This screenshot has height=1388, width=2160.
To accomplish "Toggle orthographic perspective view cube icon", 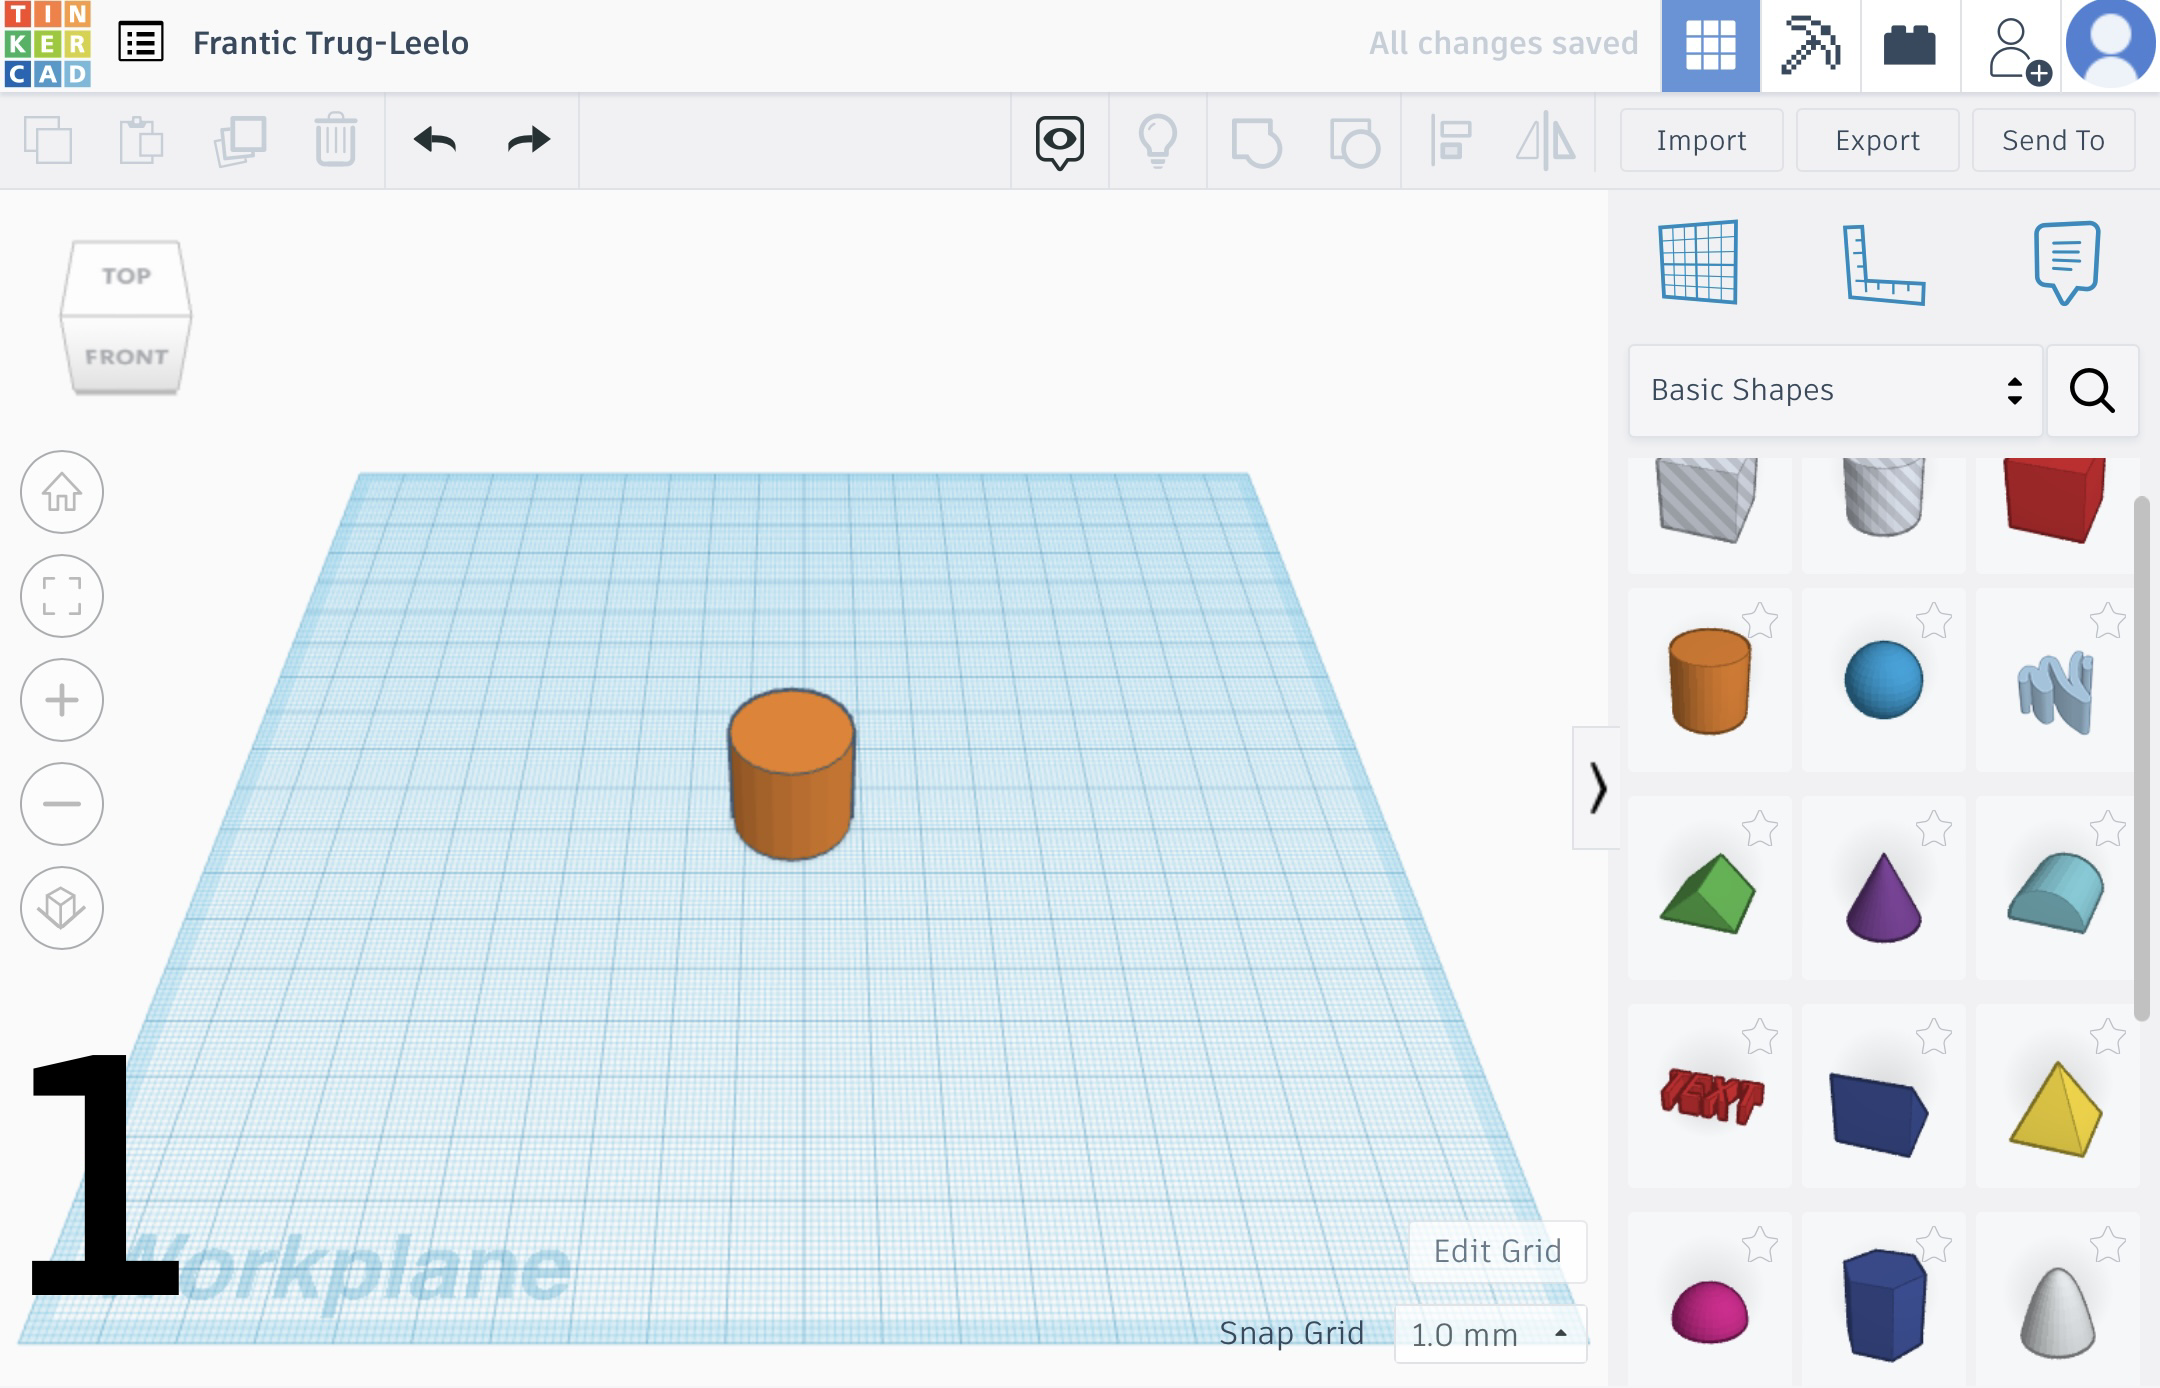I will (62, 908).
